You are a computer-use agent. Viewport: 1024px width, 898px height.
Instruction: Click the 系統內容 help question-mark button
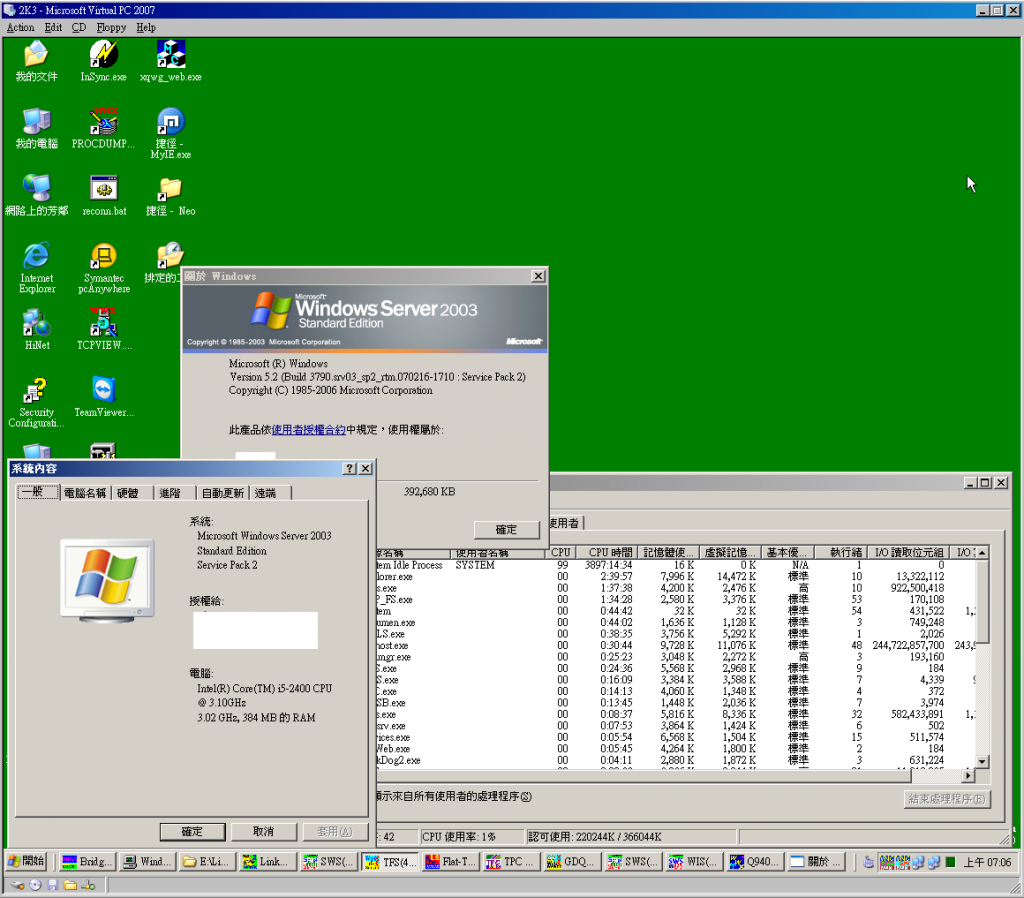349,468
